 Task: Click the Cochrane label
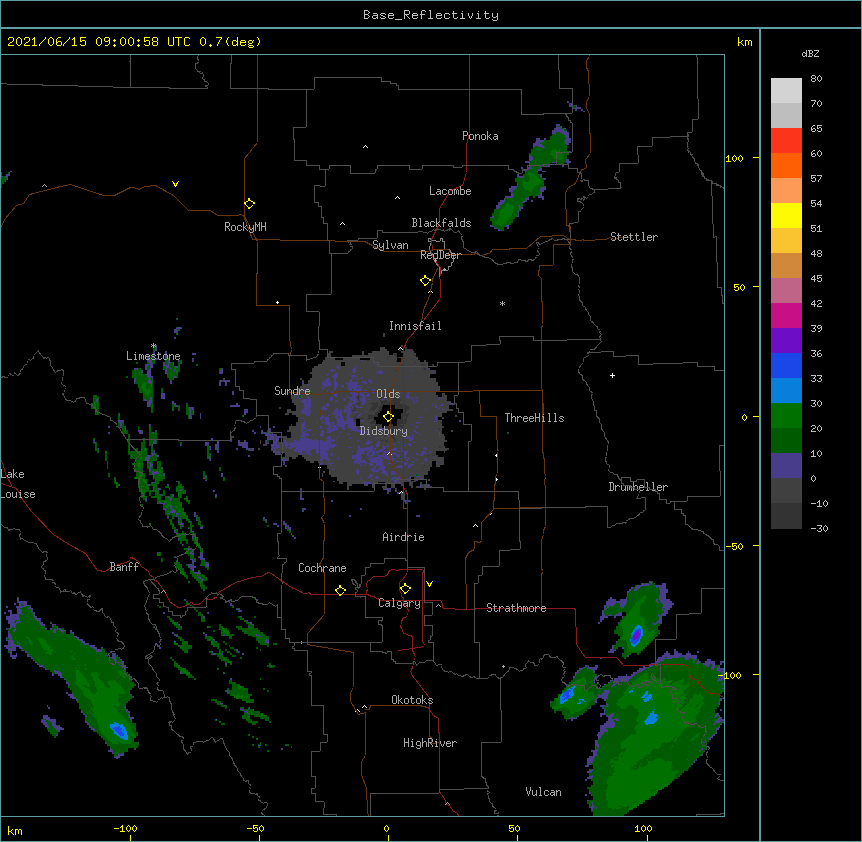click(322, 568)
